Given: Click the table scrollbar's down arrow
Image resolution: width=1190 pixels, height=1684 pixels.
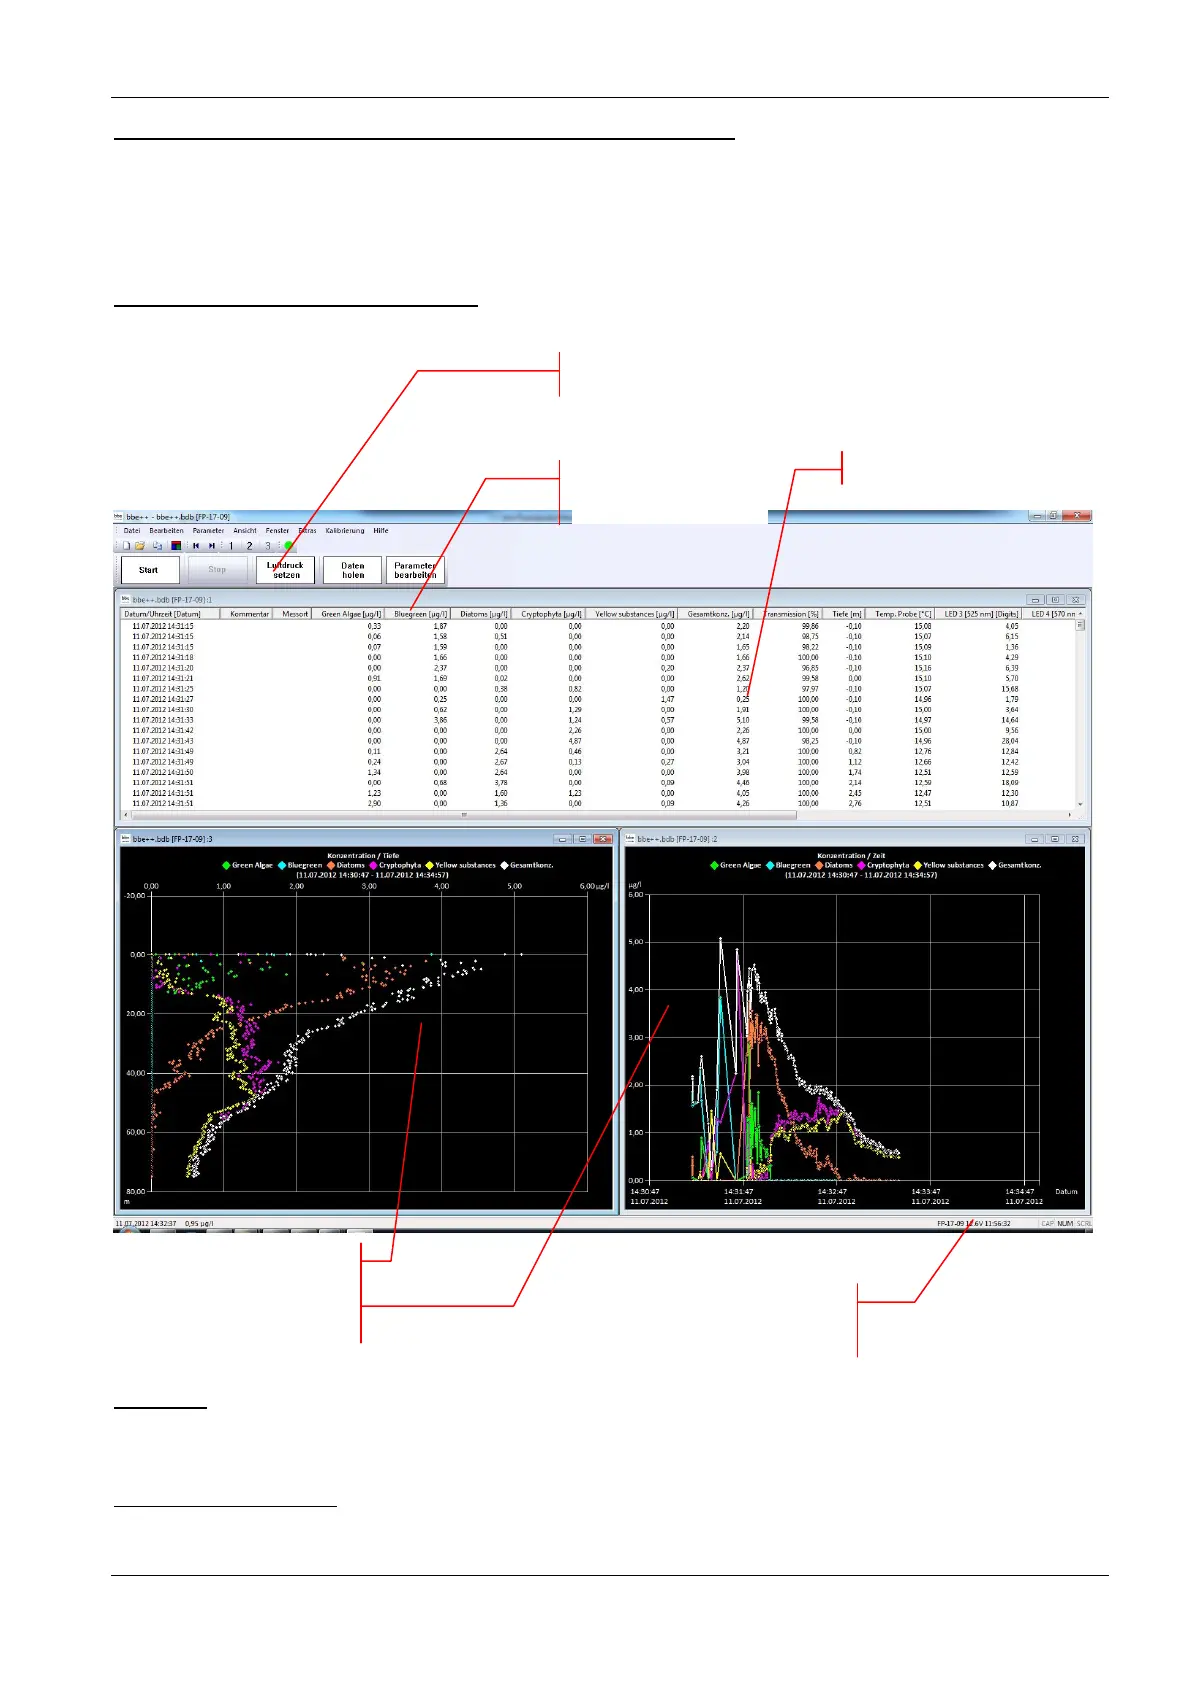Looking at the screenshot, I should click(x=1080, y=805).
